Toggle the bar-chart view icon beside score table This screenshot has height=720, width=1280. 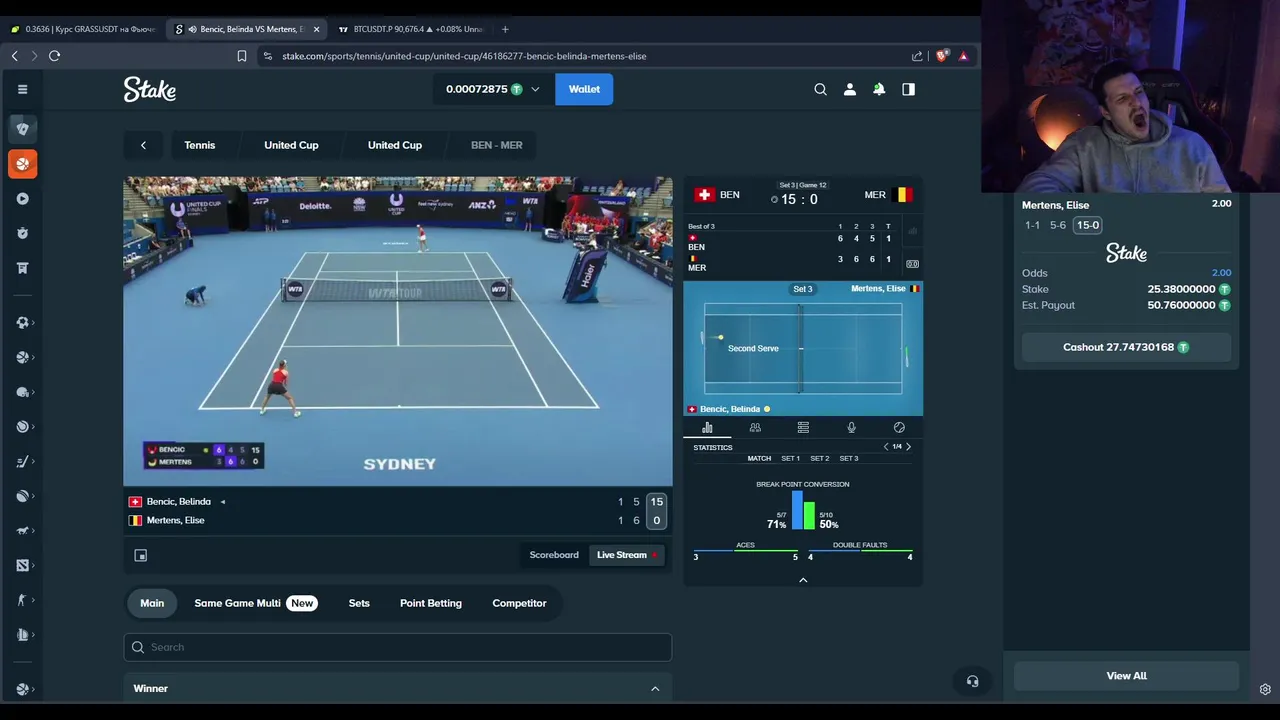[x=912, y=231]
